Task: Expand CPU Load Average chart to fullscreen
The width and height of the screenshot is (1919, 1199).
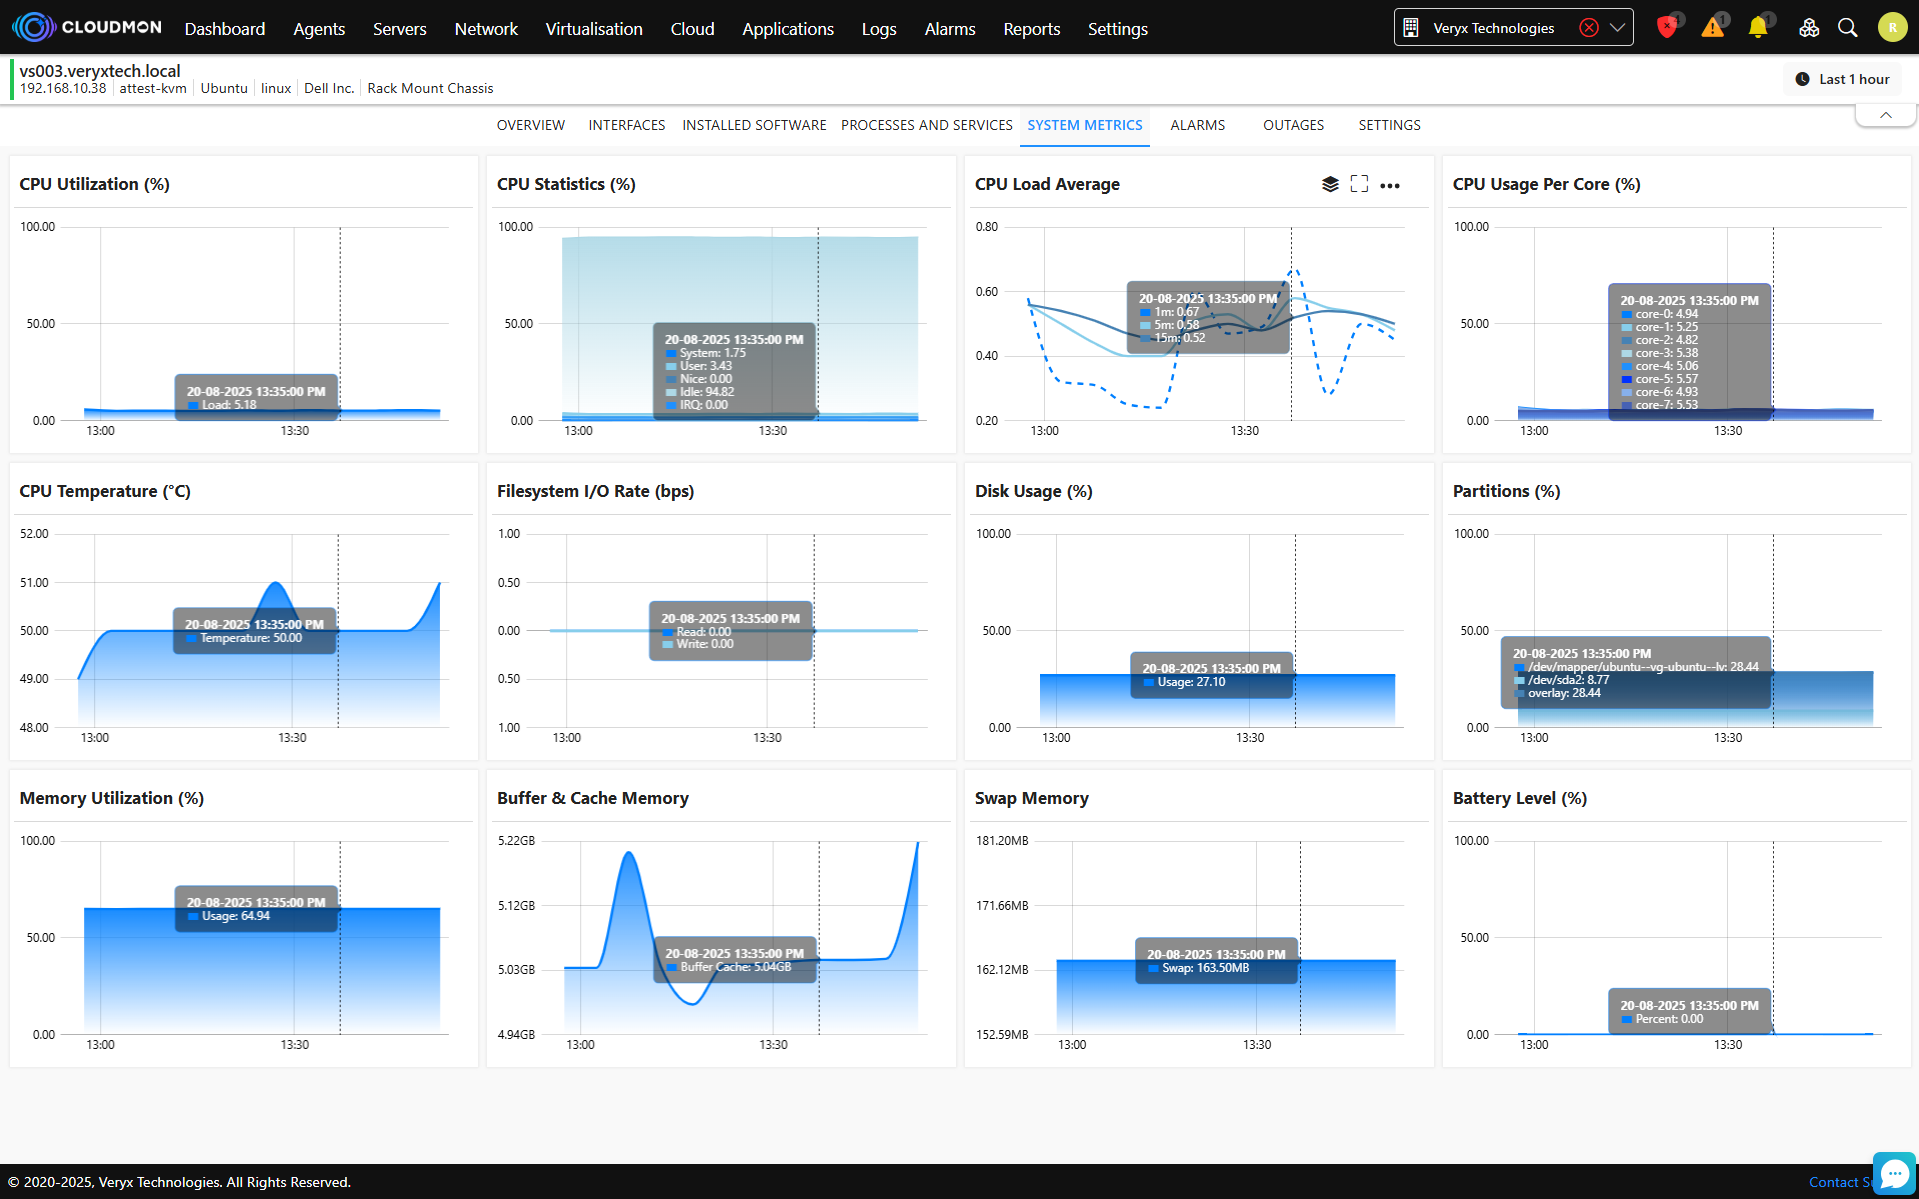Action: coord(1359,184)
